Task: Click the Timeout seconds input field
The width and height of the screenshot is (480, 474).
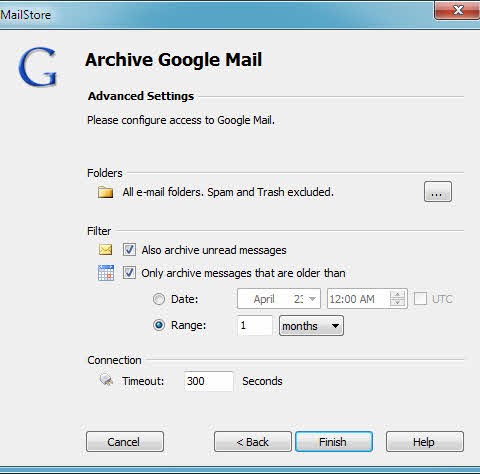Action: tap(209, 381)
